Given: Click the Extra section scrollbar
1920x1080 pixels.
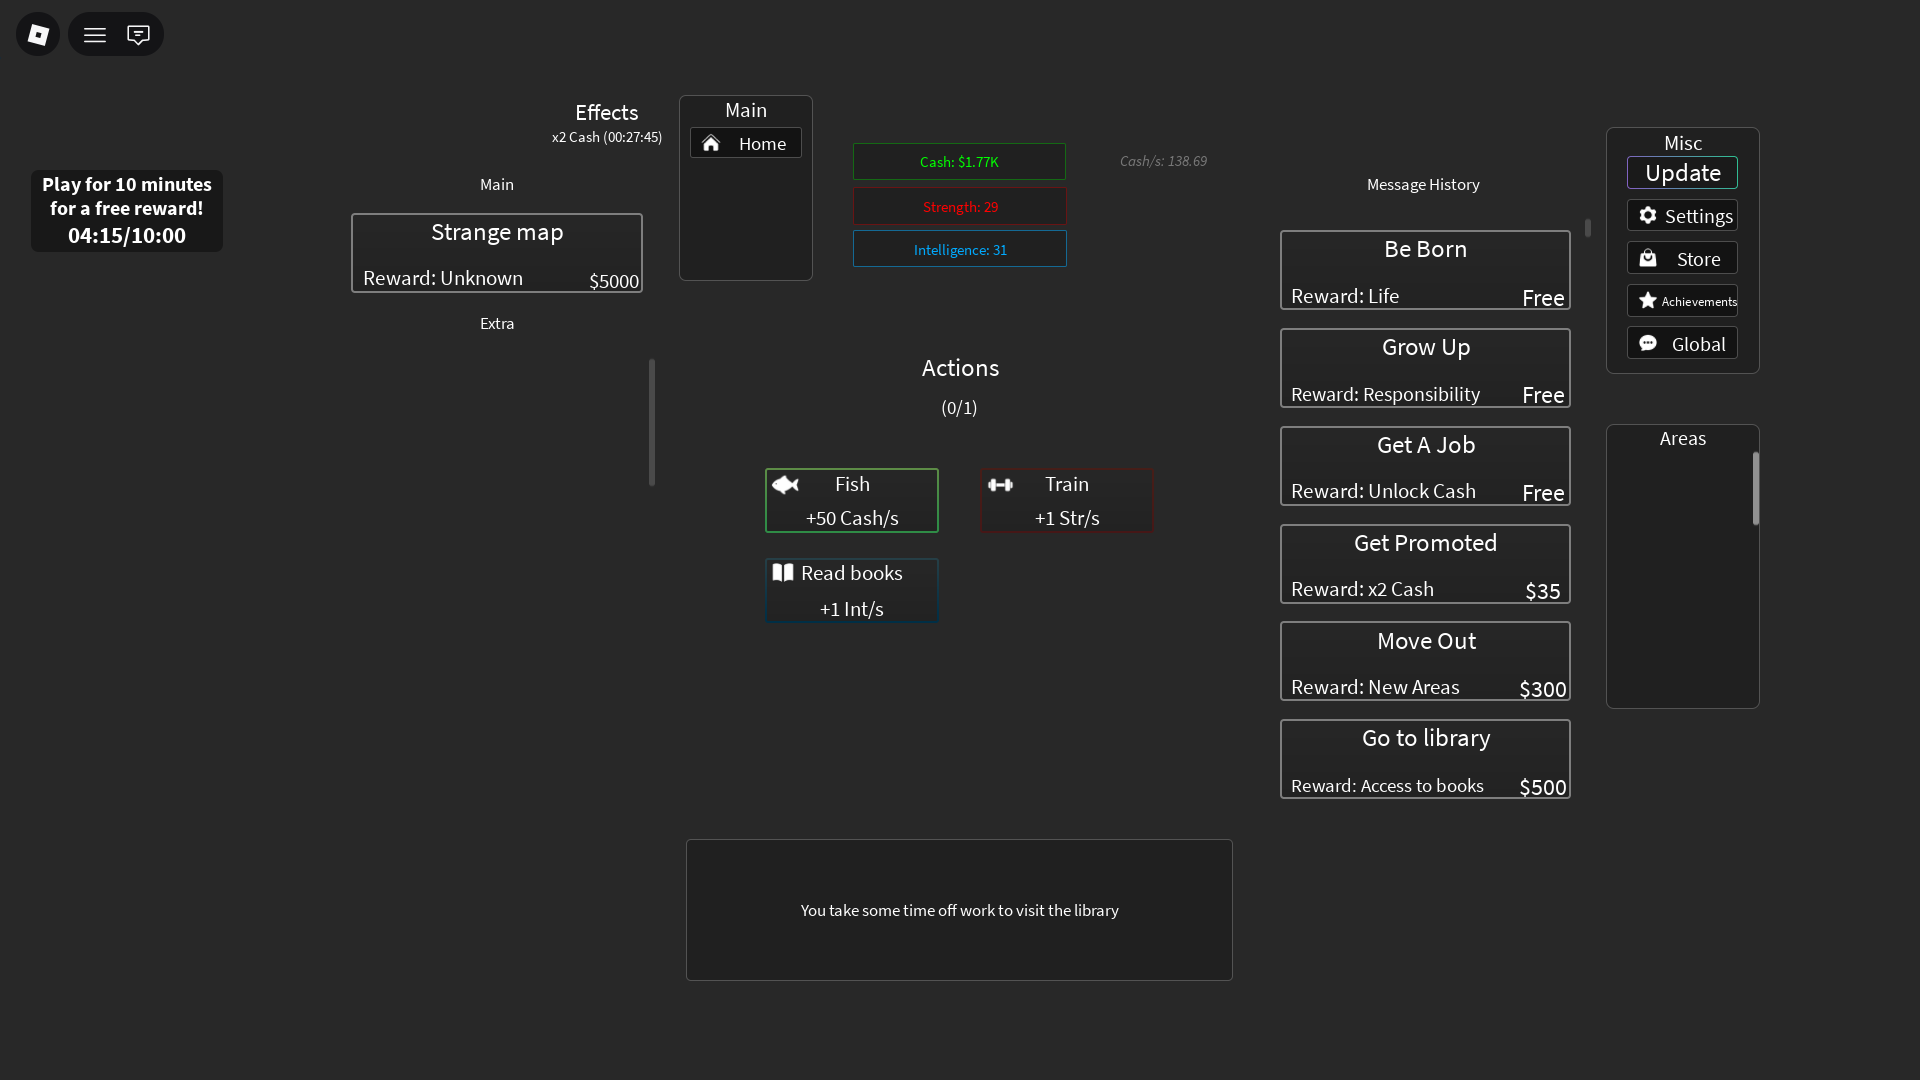Looking at the screenshot, I should pyautogui.click(x=652, y=422).
